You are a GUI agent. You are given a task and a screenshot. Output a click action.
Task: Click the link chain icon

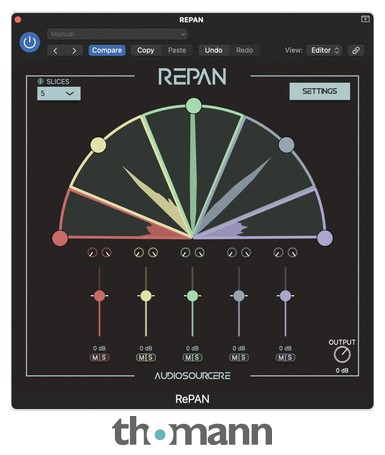click(356, 50)
